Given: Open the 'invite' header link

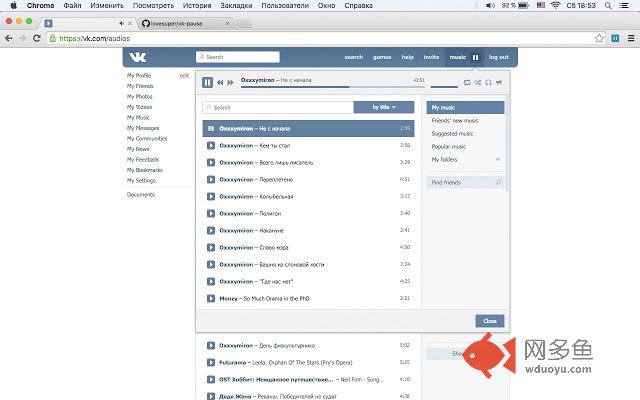Looking at the screenshot, I should click(x=431, y=57).
